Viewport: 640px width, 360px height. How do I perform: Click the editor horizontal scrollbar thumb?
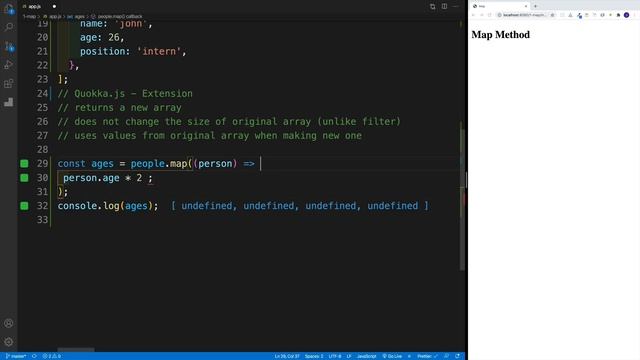76,350
